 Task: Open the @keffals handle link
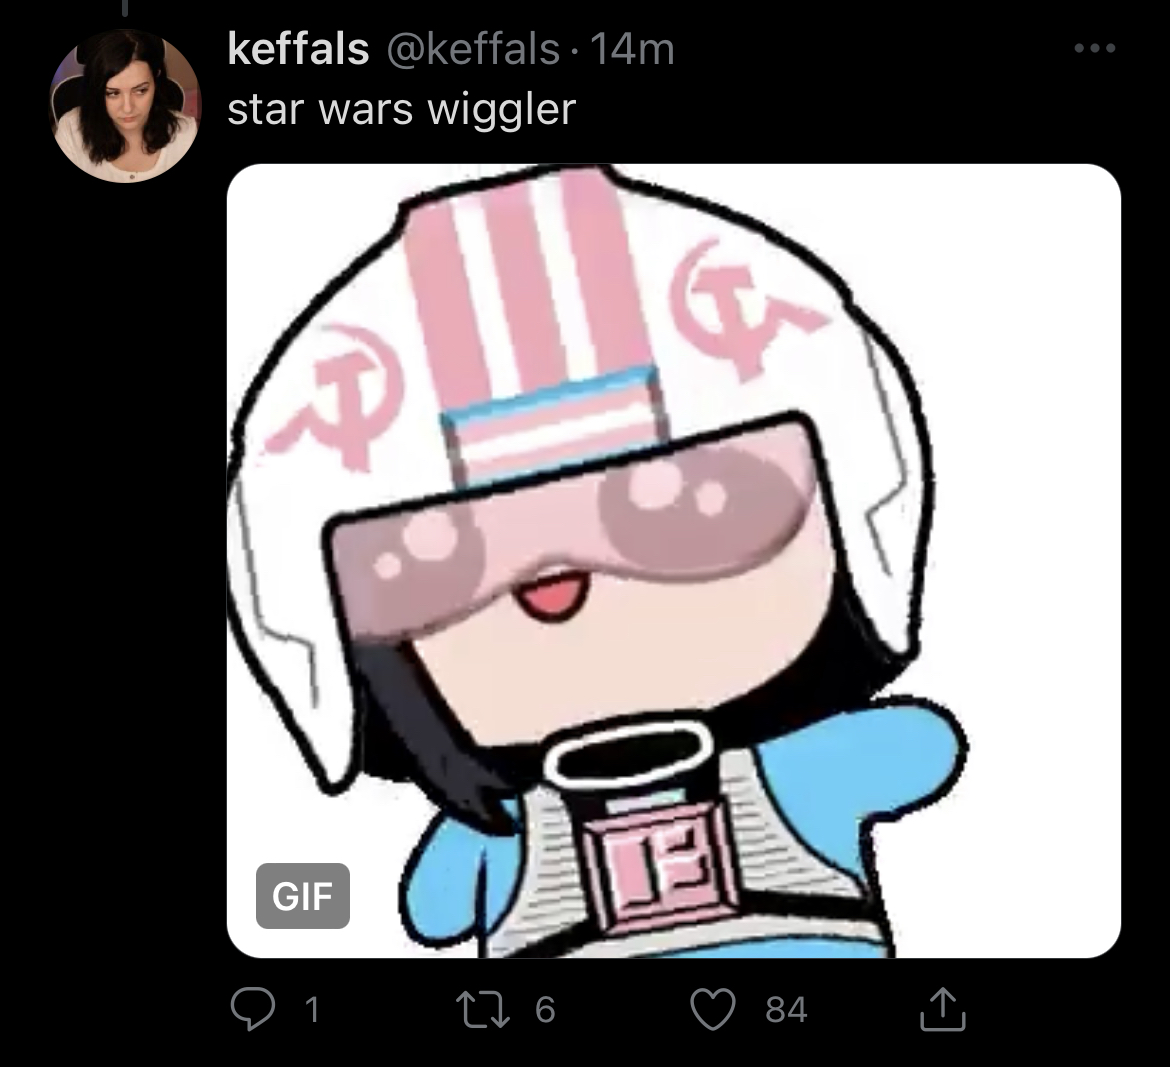click(x=472, y=50)
